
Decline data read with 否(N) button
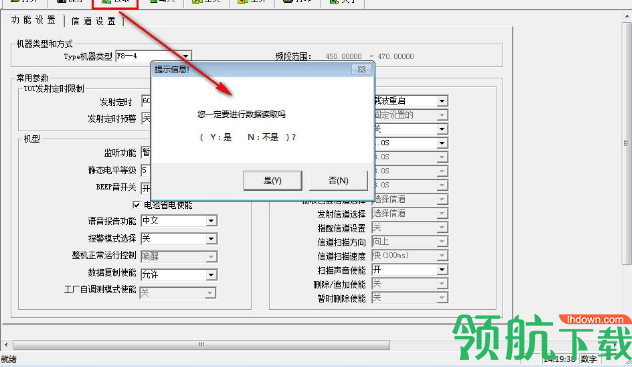tap(338, 180)
